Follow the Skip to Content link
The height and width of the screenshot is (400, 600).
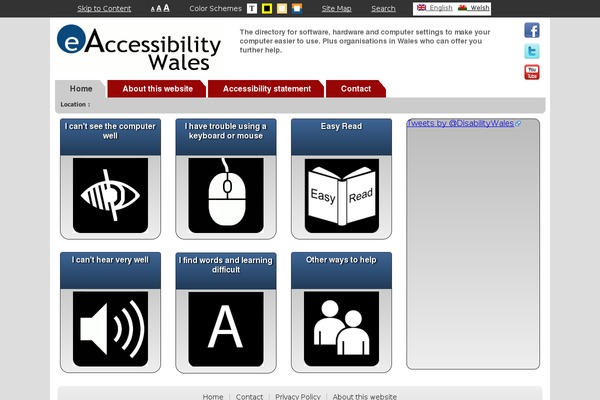click(104, 8)
